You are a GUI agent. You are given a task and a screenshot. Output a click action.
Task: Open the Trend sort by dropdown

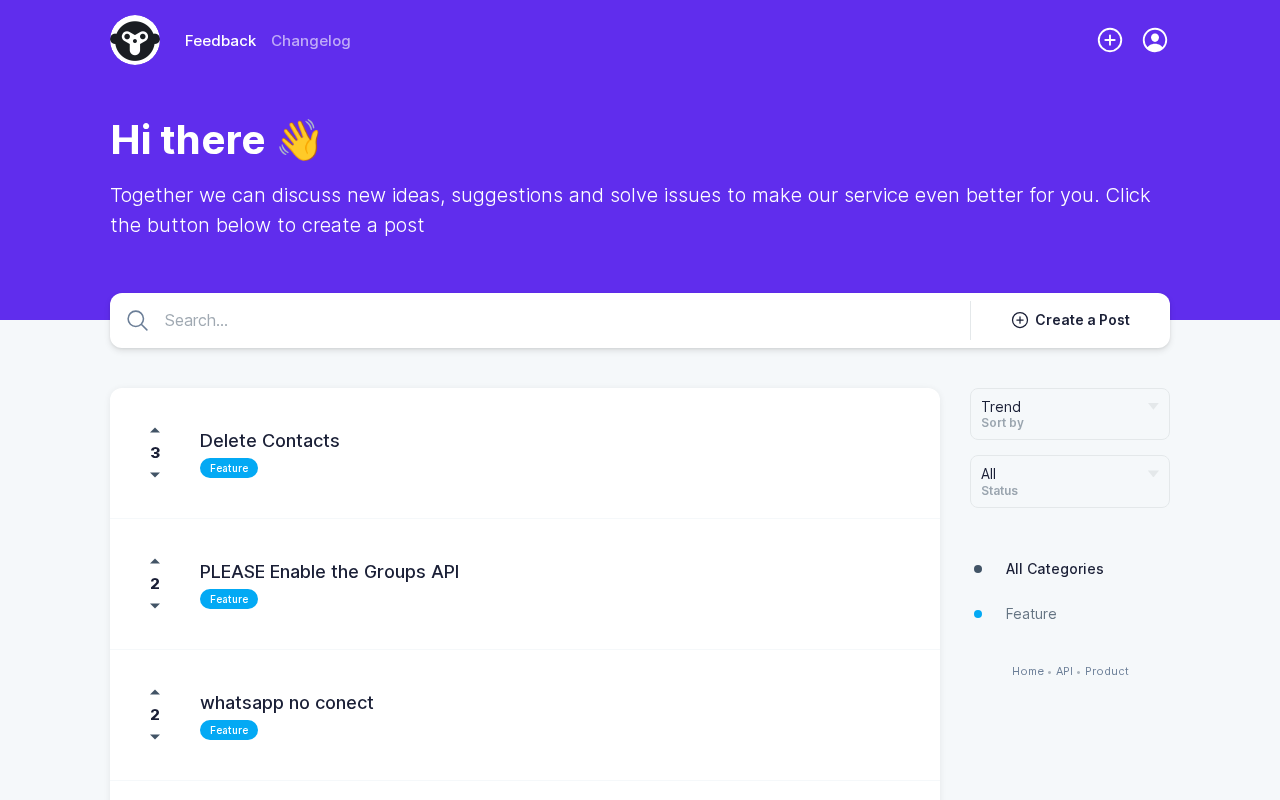[x=1069, y=414]
